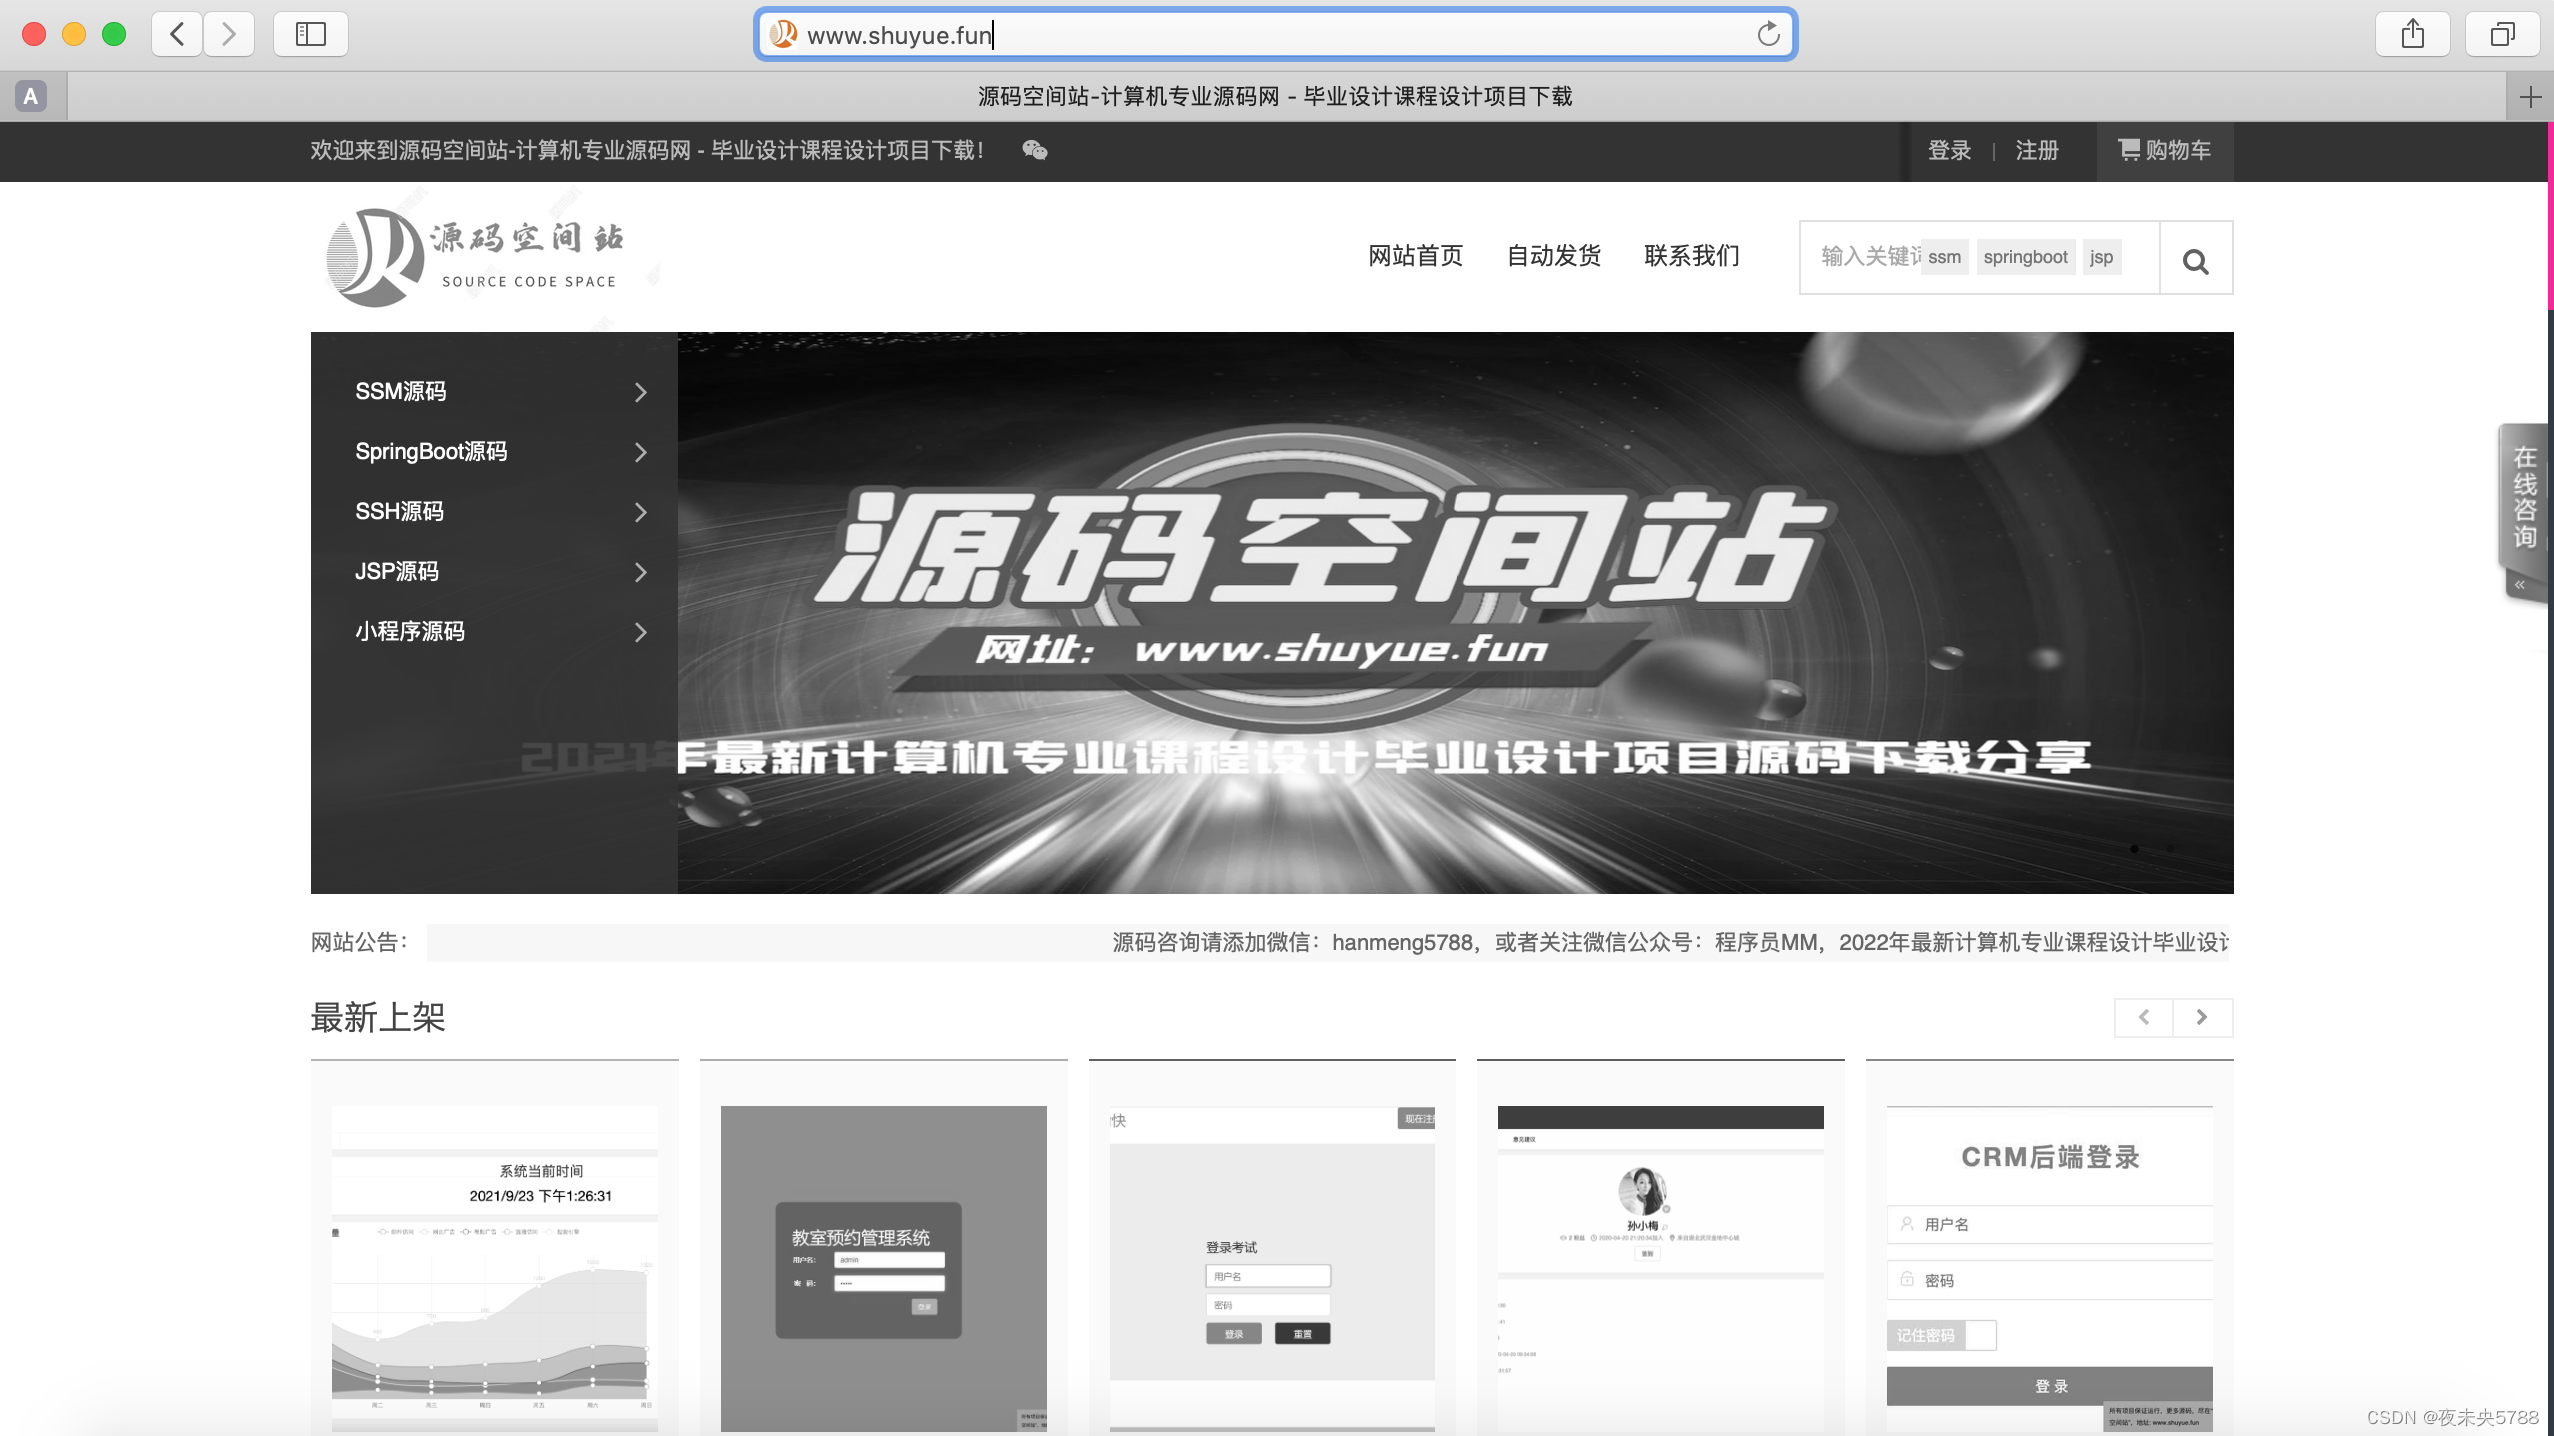Image resolution: width=2554 pixels, height=1436 pixels.
Task: Expand the SSM源码 category chevron
Action: click(640, 392)
